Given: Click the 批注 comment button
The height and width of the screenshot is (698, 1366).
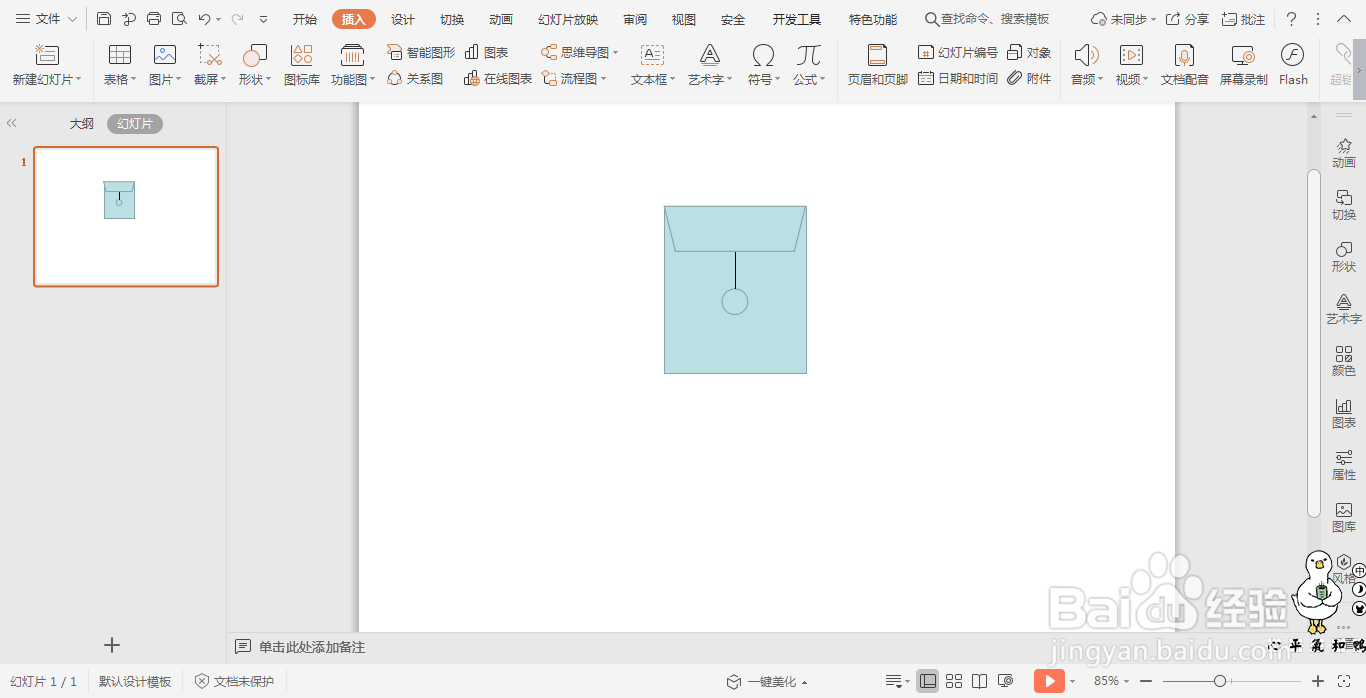Looking at the screenshot, I should (x=1243, y=19).
